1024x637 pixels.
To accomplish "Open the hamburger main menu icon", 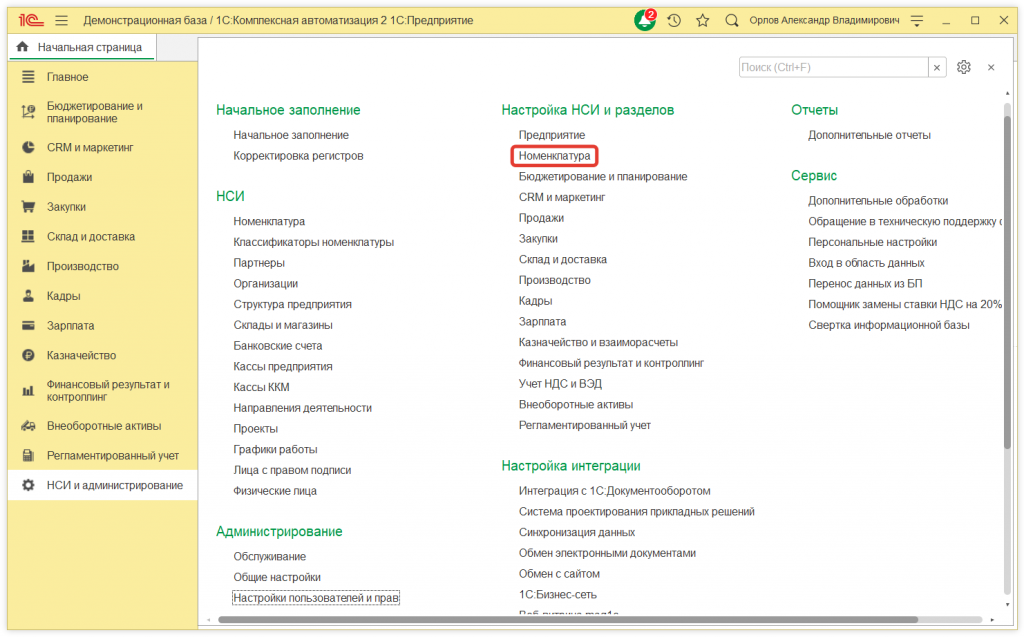I will (62, 20).
